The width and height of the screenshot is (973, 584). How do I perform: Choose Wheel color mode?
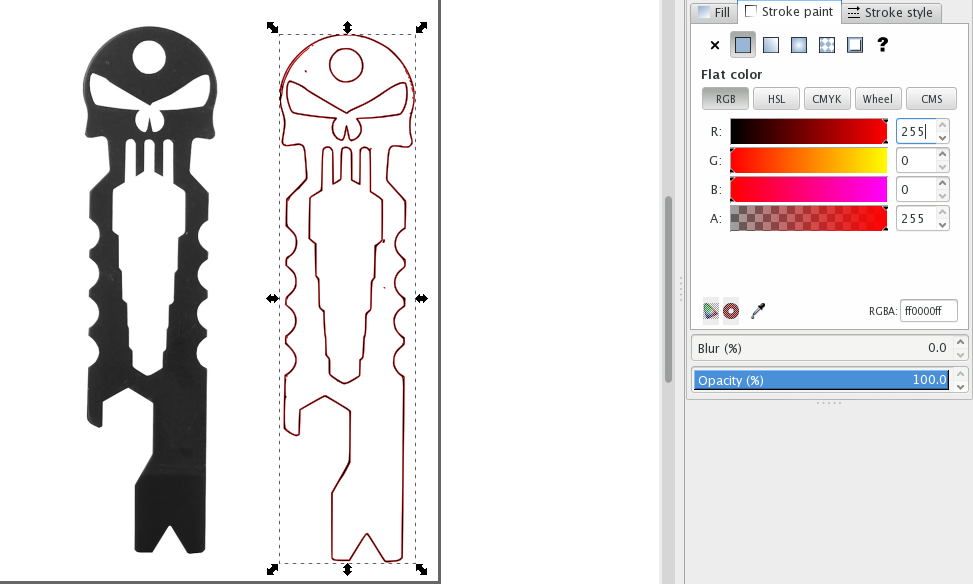point(877,99)
